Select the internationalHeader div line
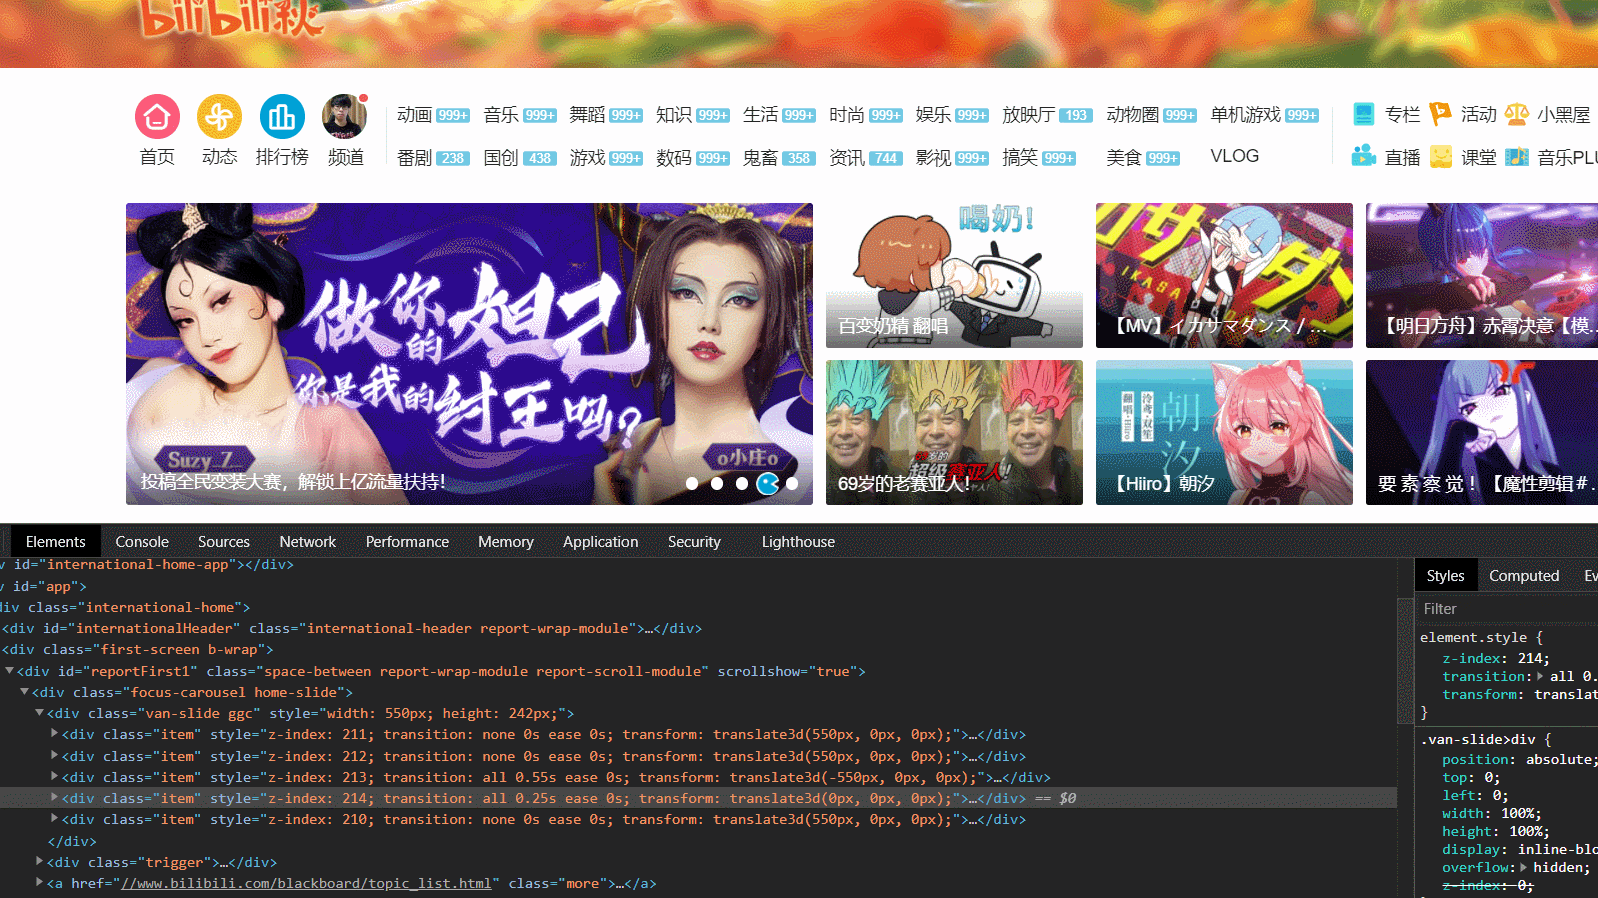1598x898 pixels. tap(352, 628)
